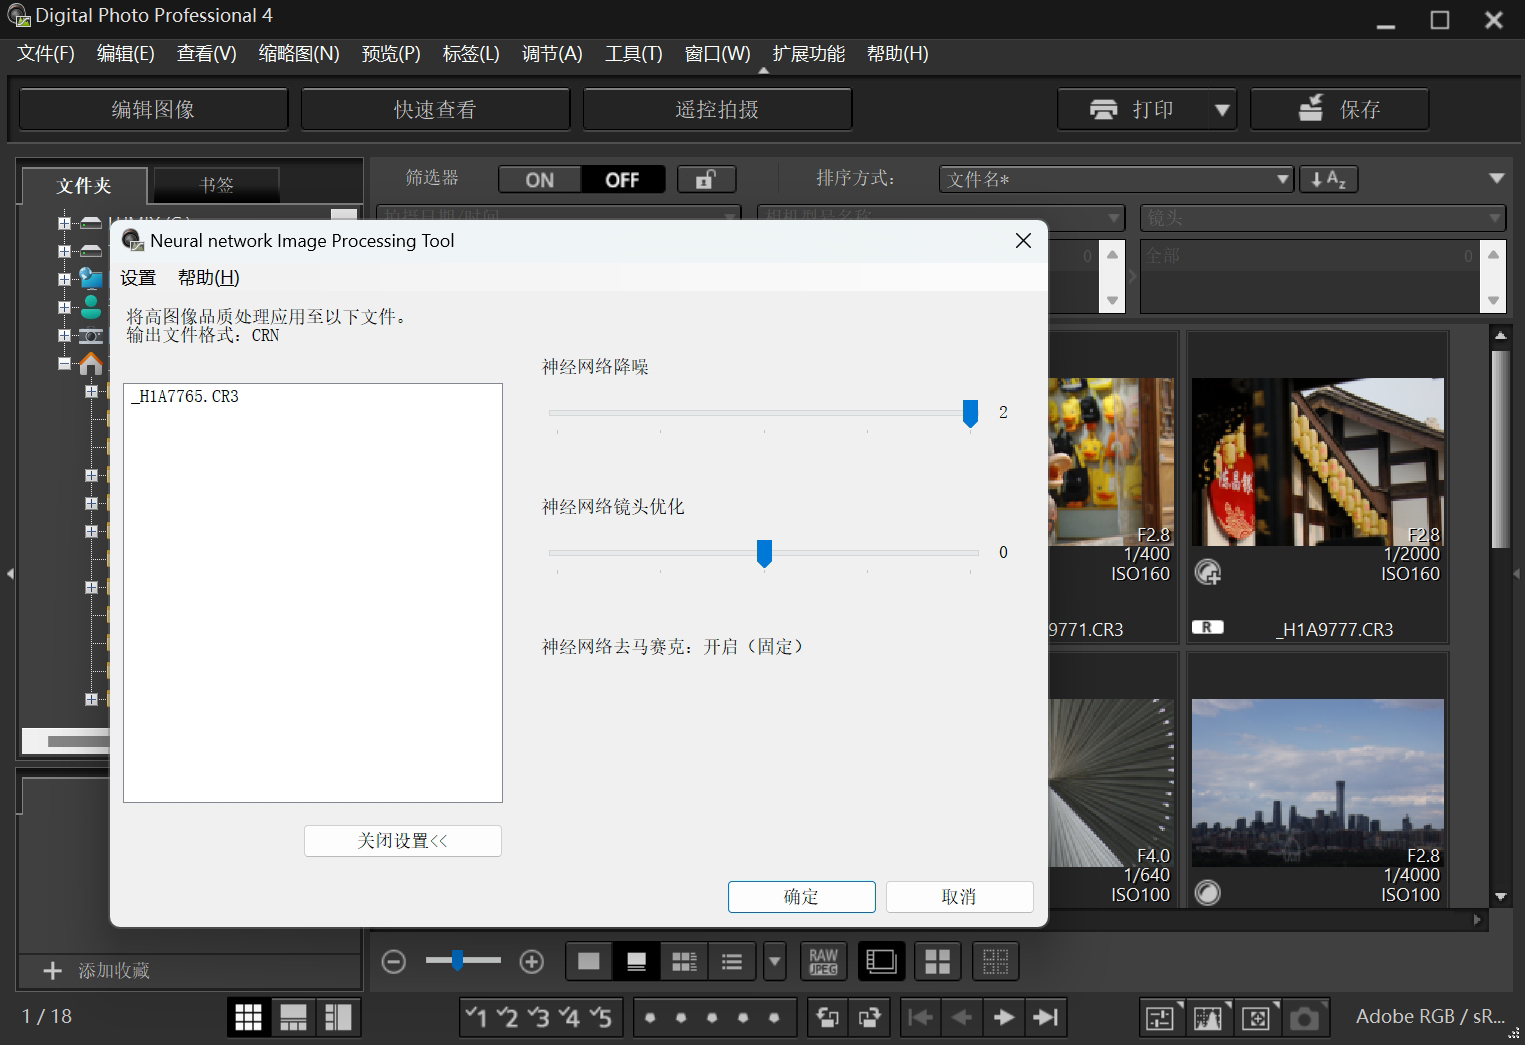Click the 确定 button
The width and height of the screenshot is (1525, 1045).
pos(801,897)
